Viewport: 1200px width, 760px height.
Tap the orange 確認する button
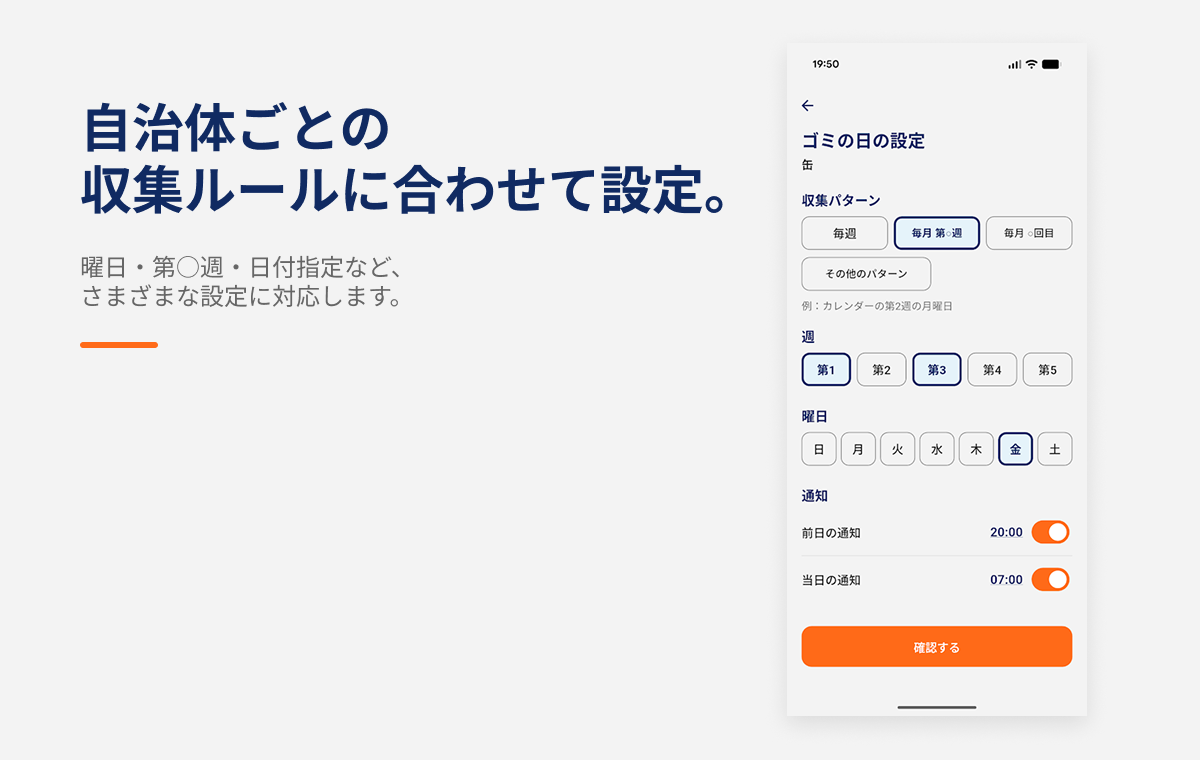[937, 647]
